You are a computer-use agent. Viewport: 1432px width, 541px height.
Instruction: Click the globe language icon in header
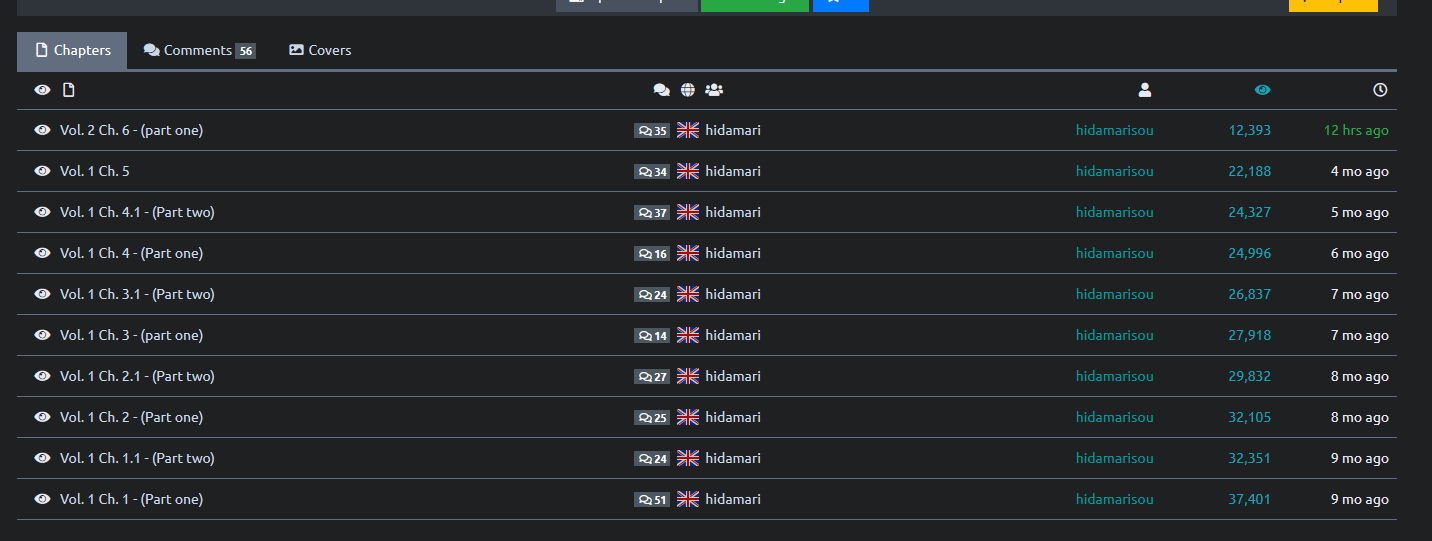coord(688,90)
